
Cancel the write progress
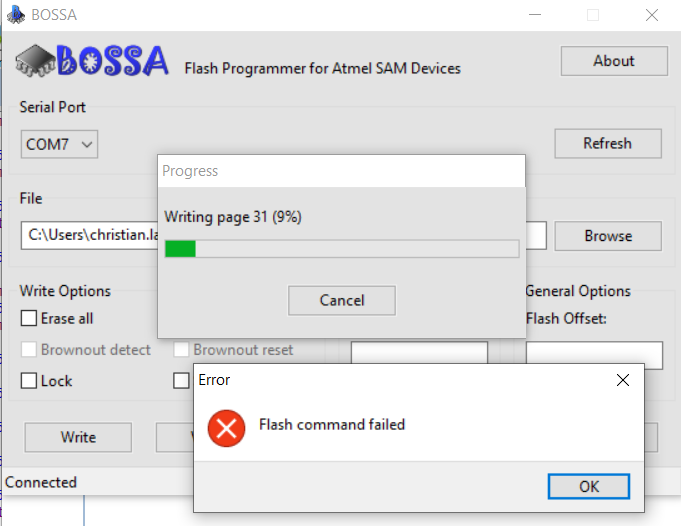point(341,300)
